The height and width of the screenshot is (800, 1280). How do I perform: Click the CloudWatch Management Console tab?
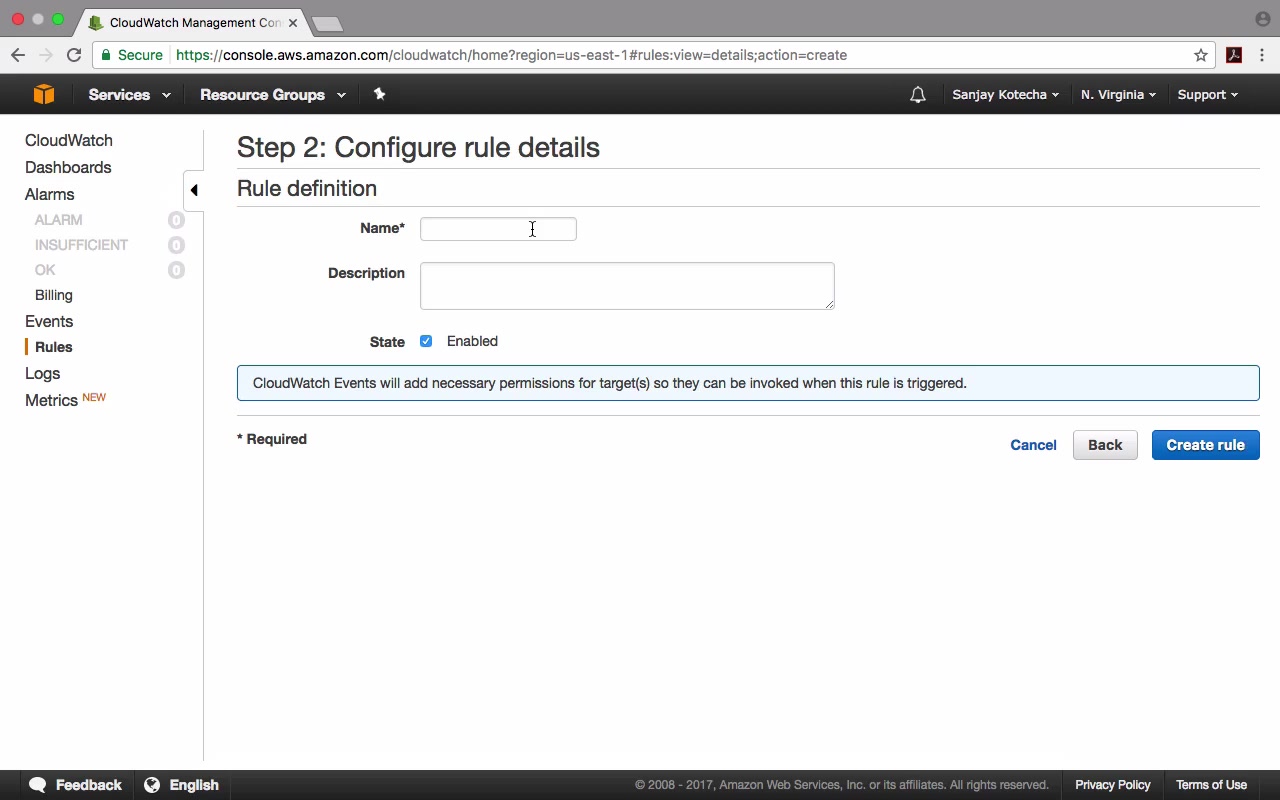coord(193,22)
